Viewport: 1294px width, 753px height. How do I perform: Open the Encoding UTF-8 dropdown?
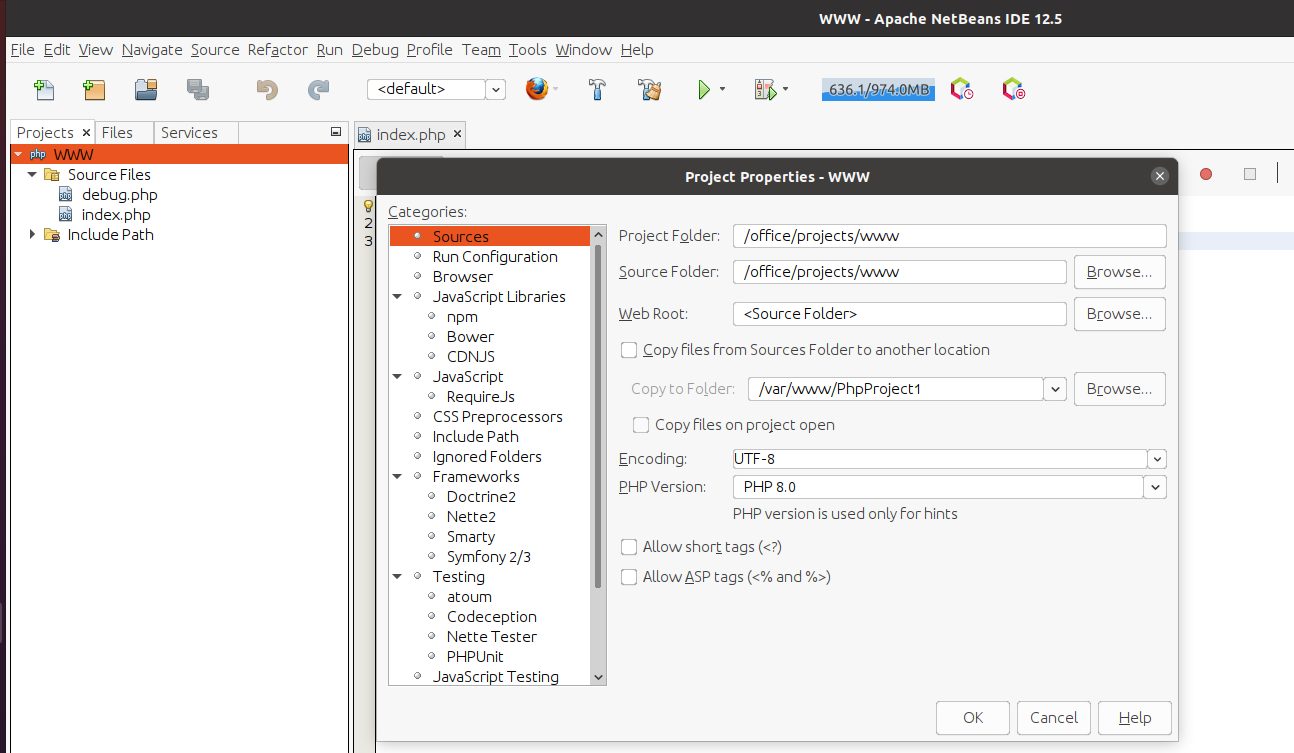coord(1157,459)
